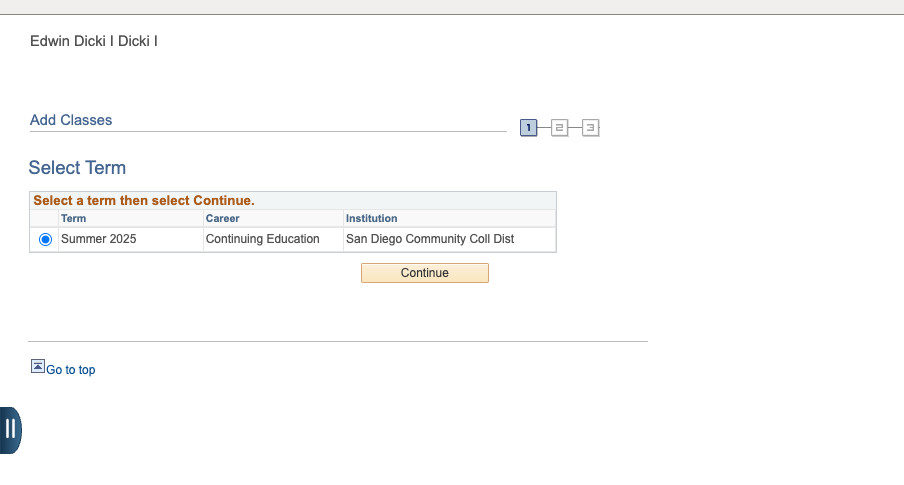Click the Go to top arrow icon
Viewport: 904px width, 485px height.
pyautogui.click(x=37, y=366)
